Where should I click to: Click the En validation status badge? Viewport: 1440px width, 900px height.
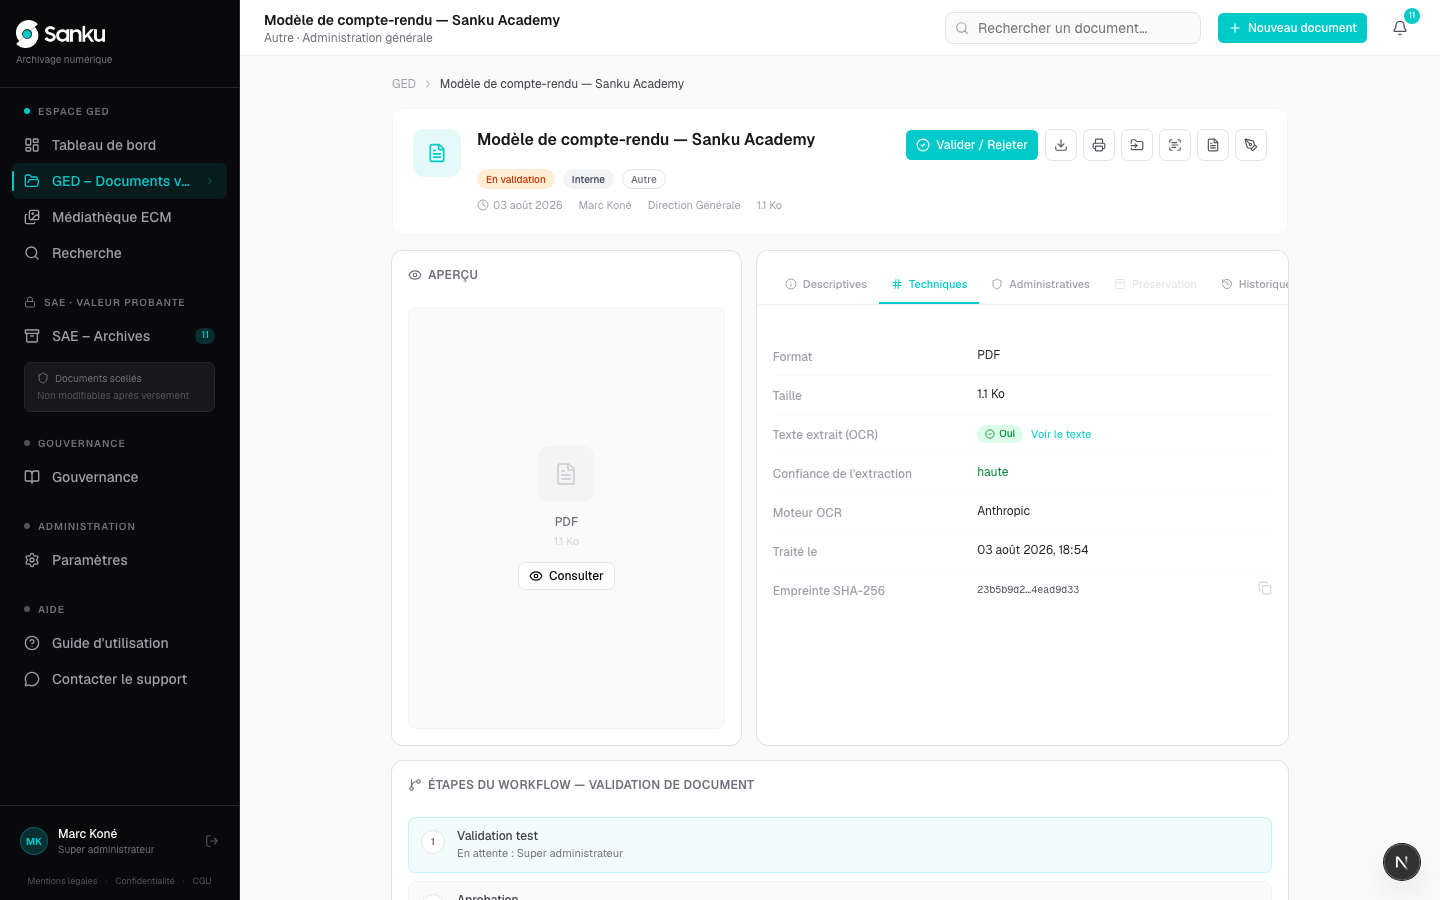(x=516, y=180)
